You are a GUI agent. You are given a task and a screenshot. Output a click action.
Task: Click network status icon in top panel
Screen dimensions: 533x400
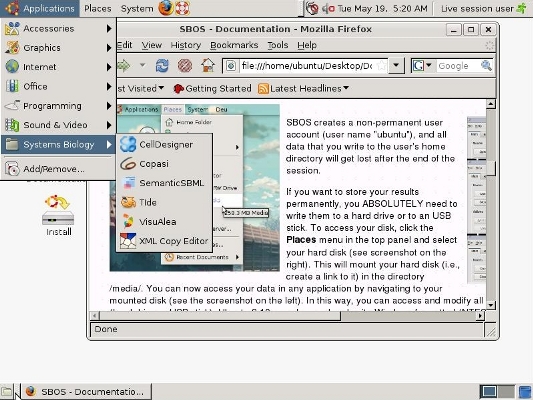(312, 8)
